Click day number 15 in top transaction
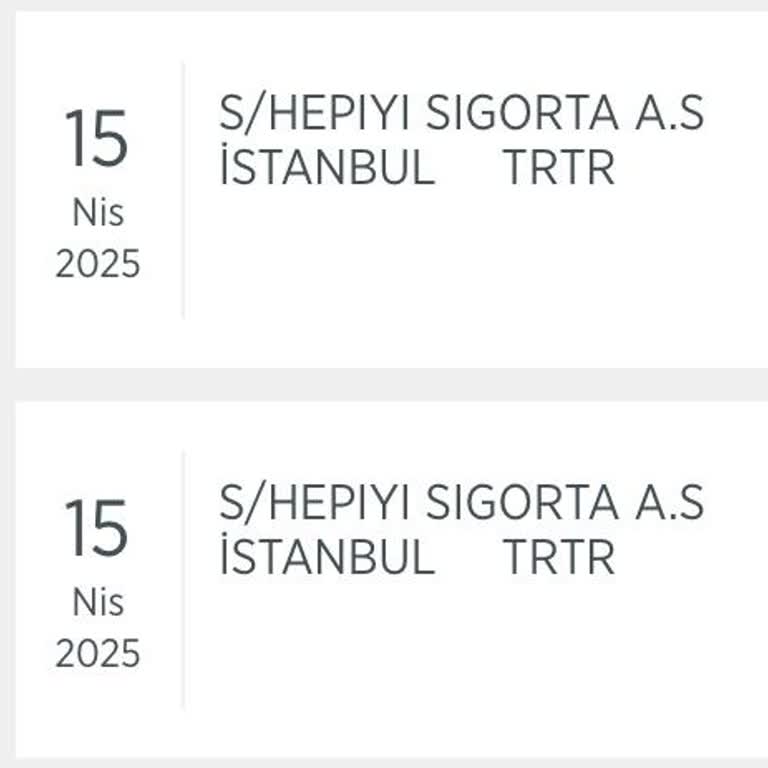The image size is (768, 768). 97,139
